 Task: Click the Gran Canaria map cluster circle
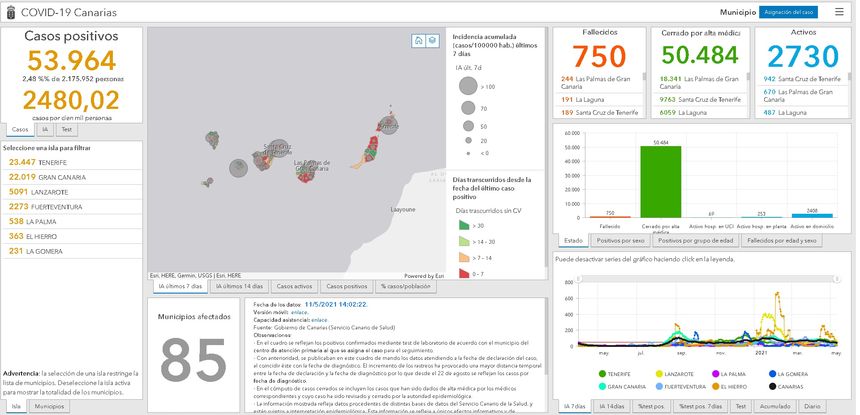click(305, 167)
